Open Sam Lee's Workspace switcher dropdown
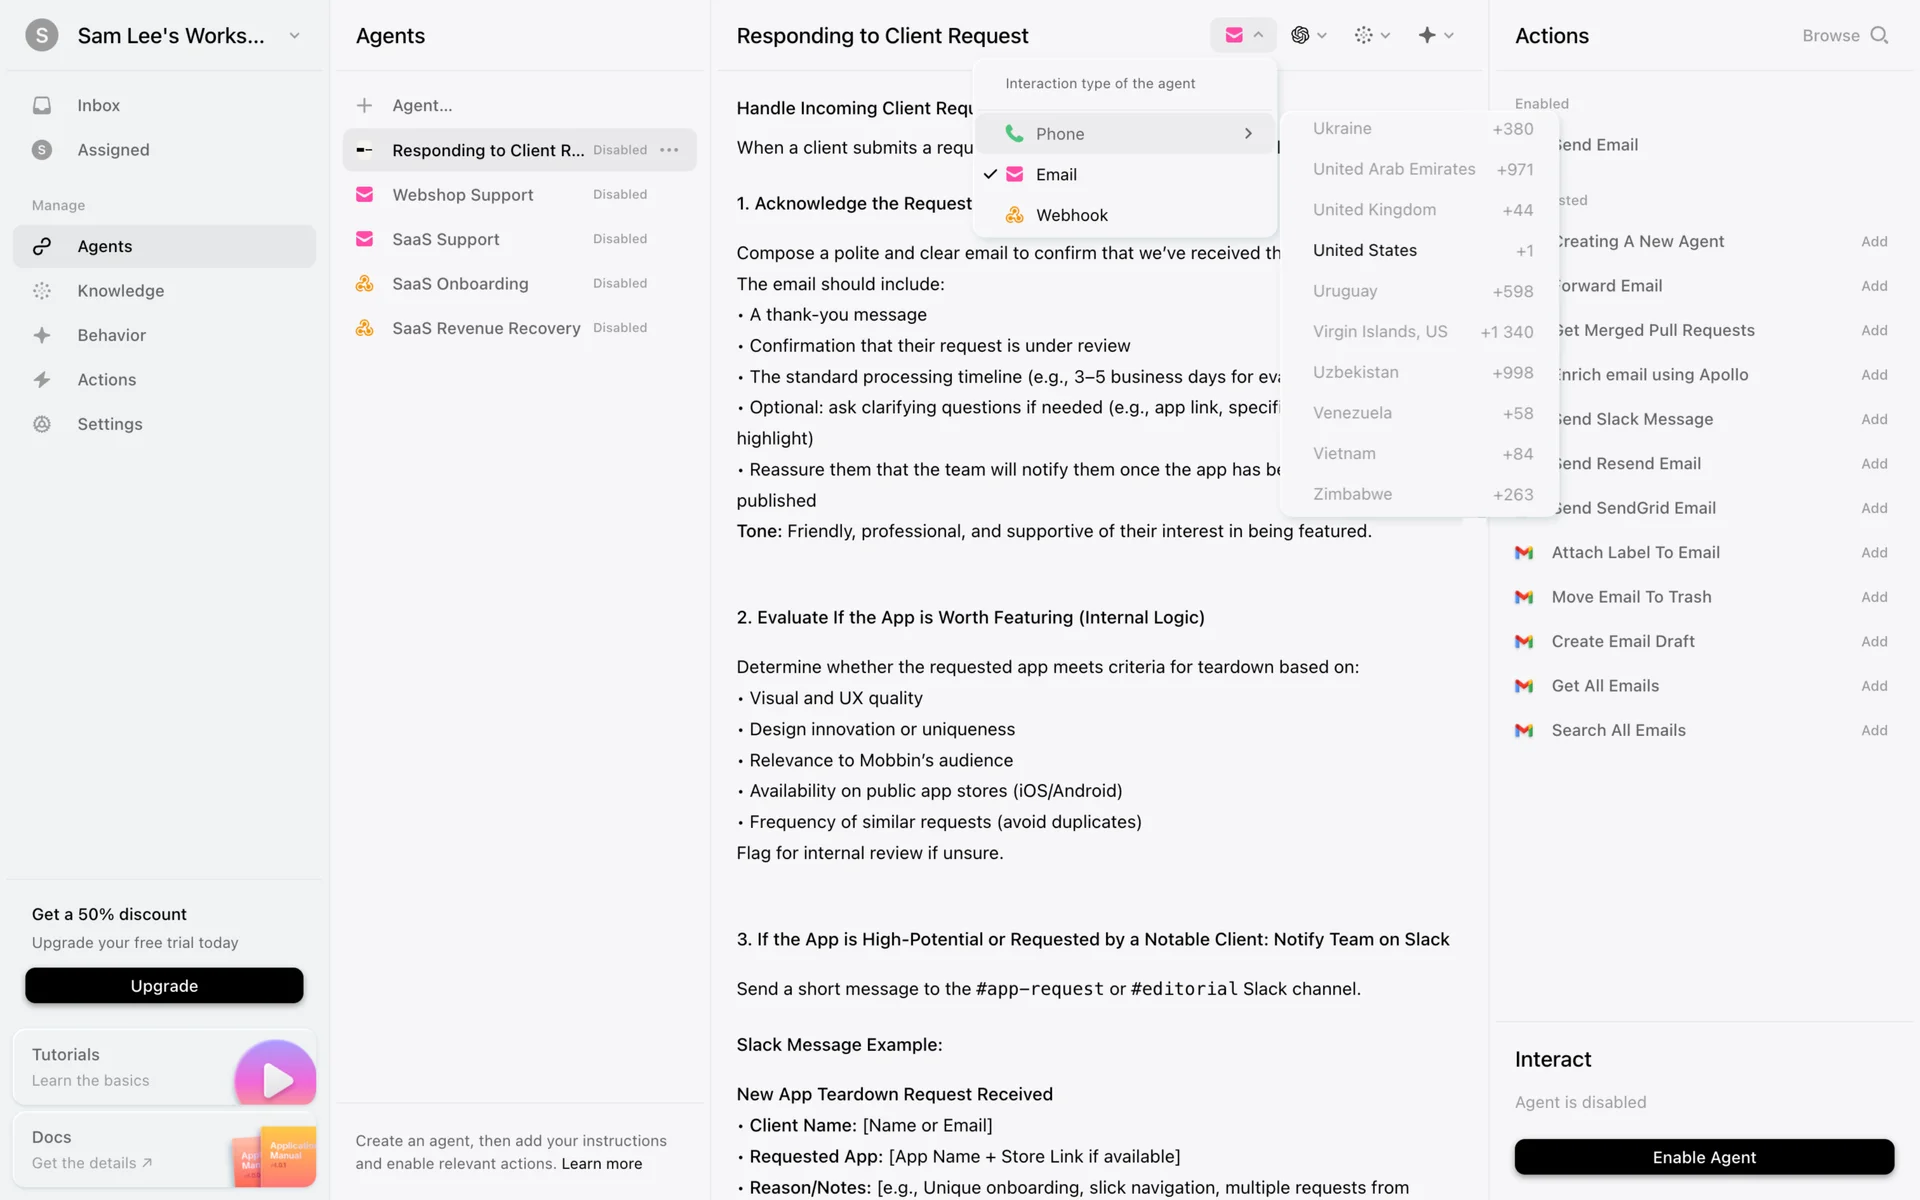 (294, 36)
